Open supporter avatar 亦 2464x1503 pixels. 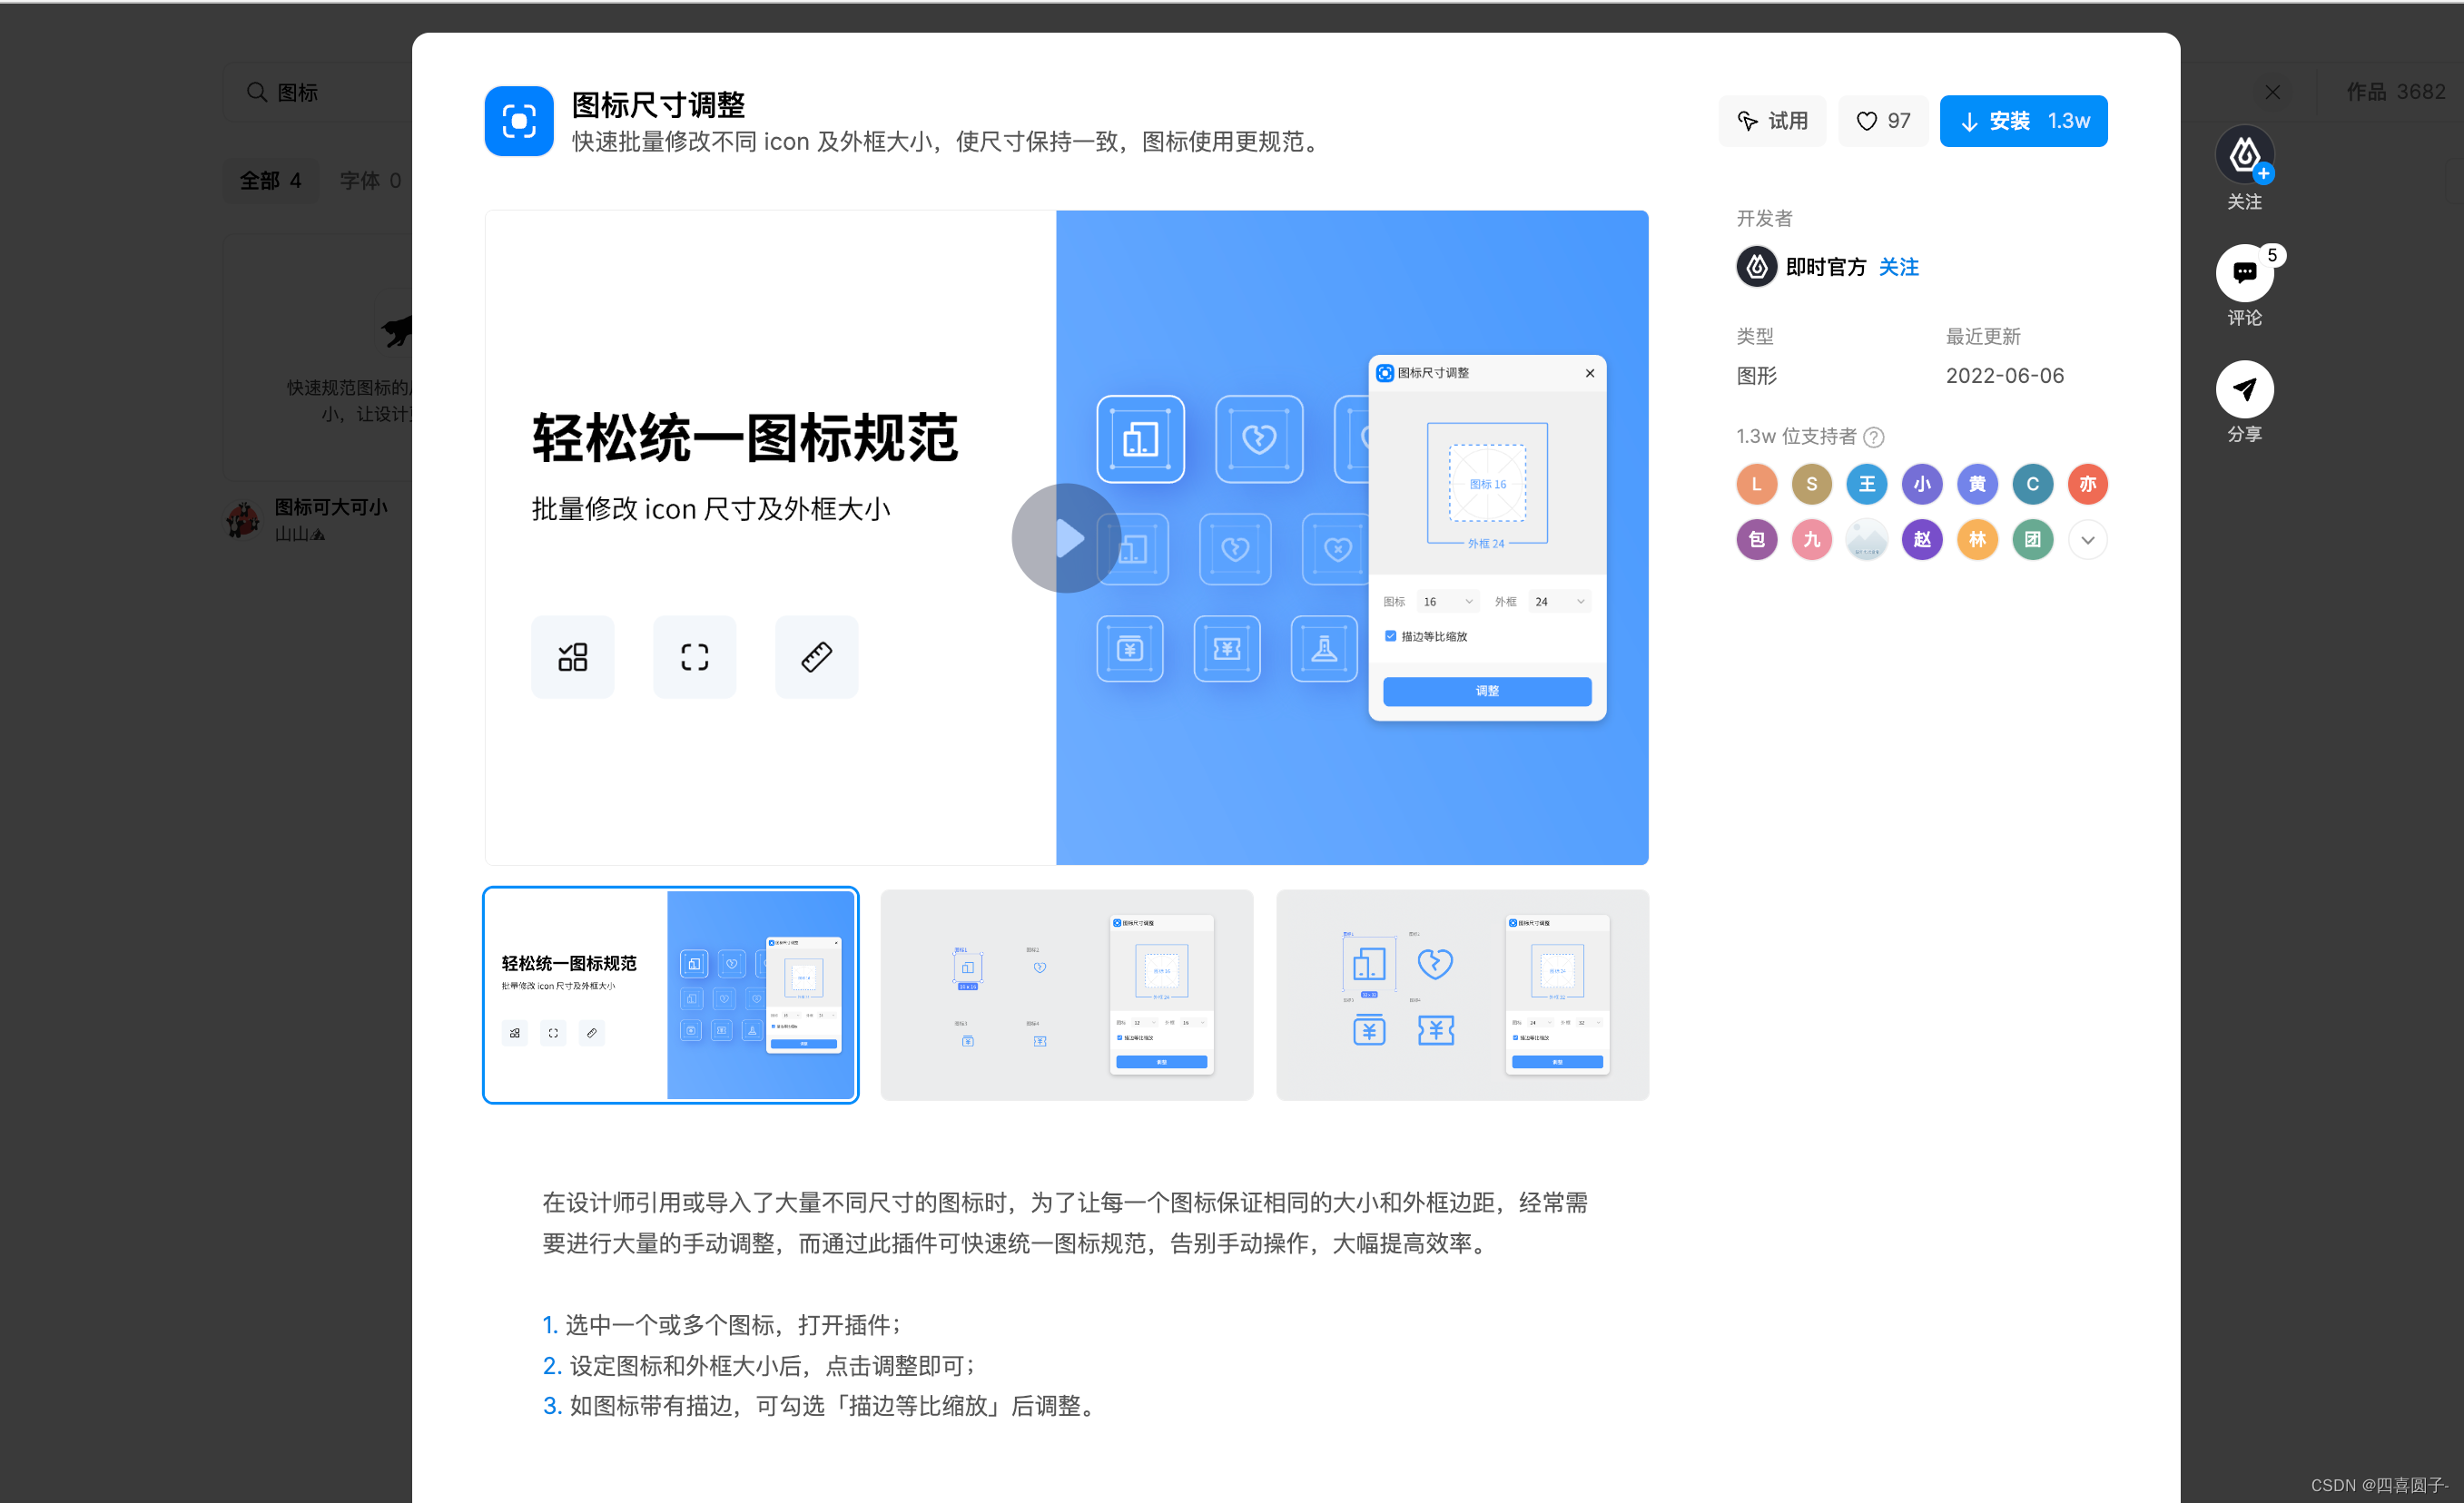2087,484
